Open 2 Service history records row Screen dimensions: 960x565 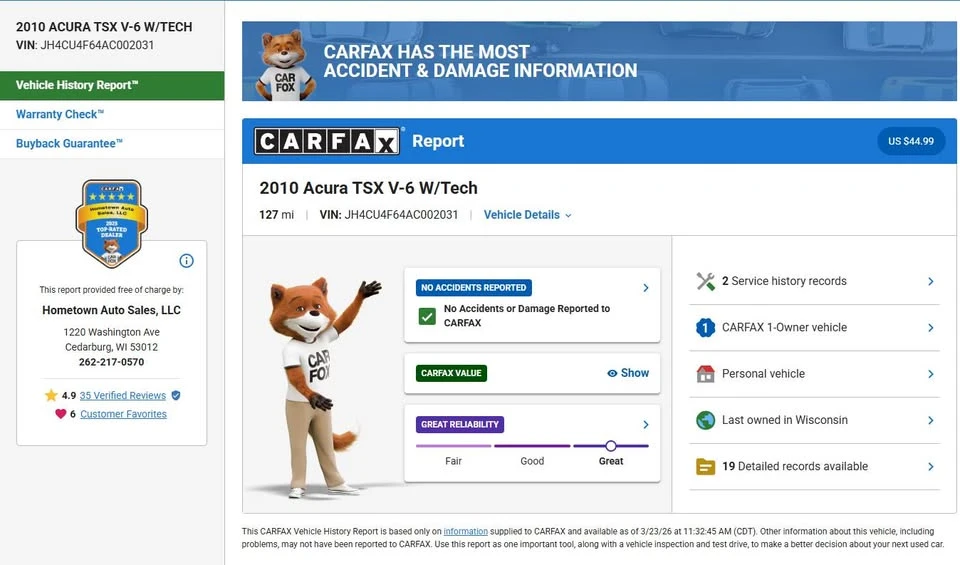[814, 282]
